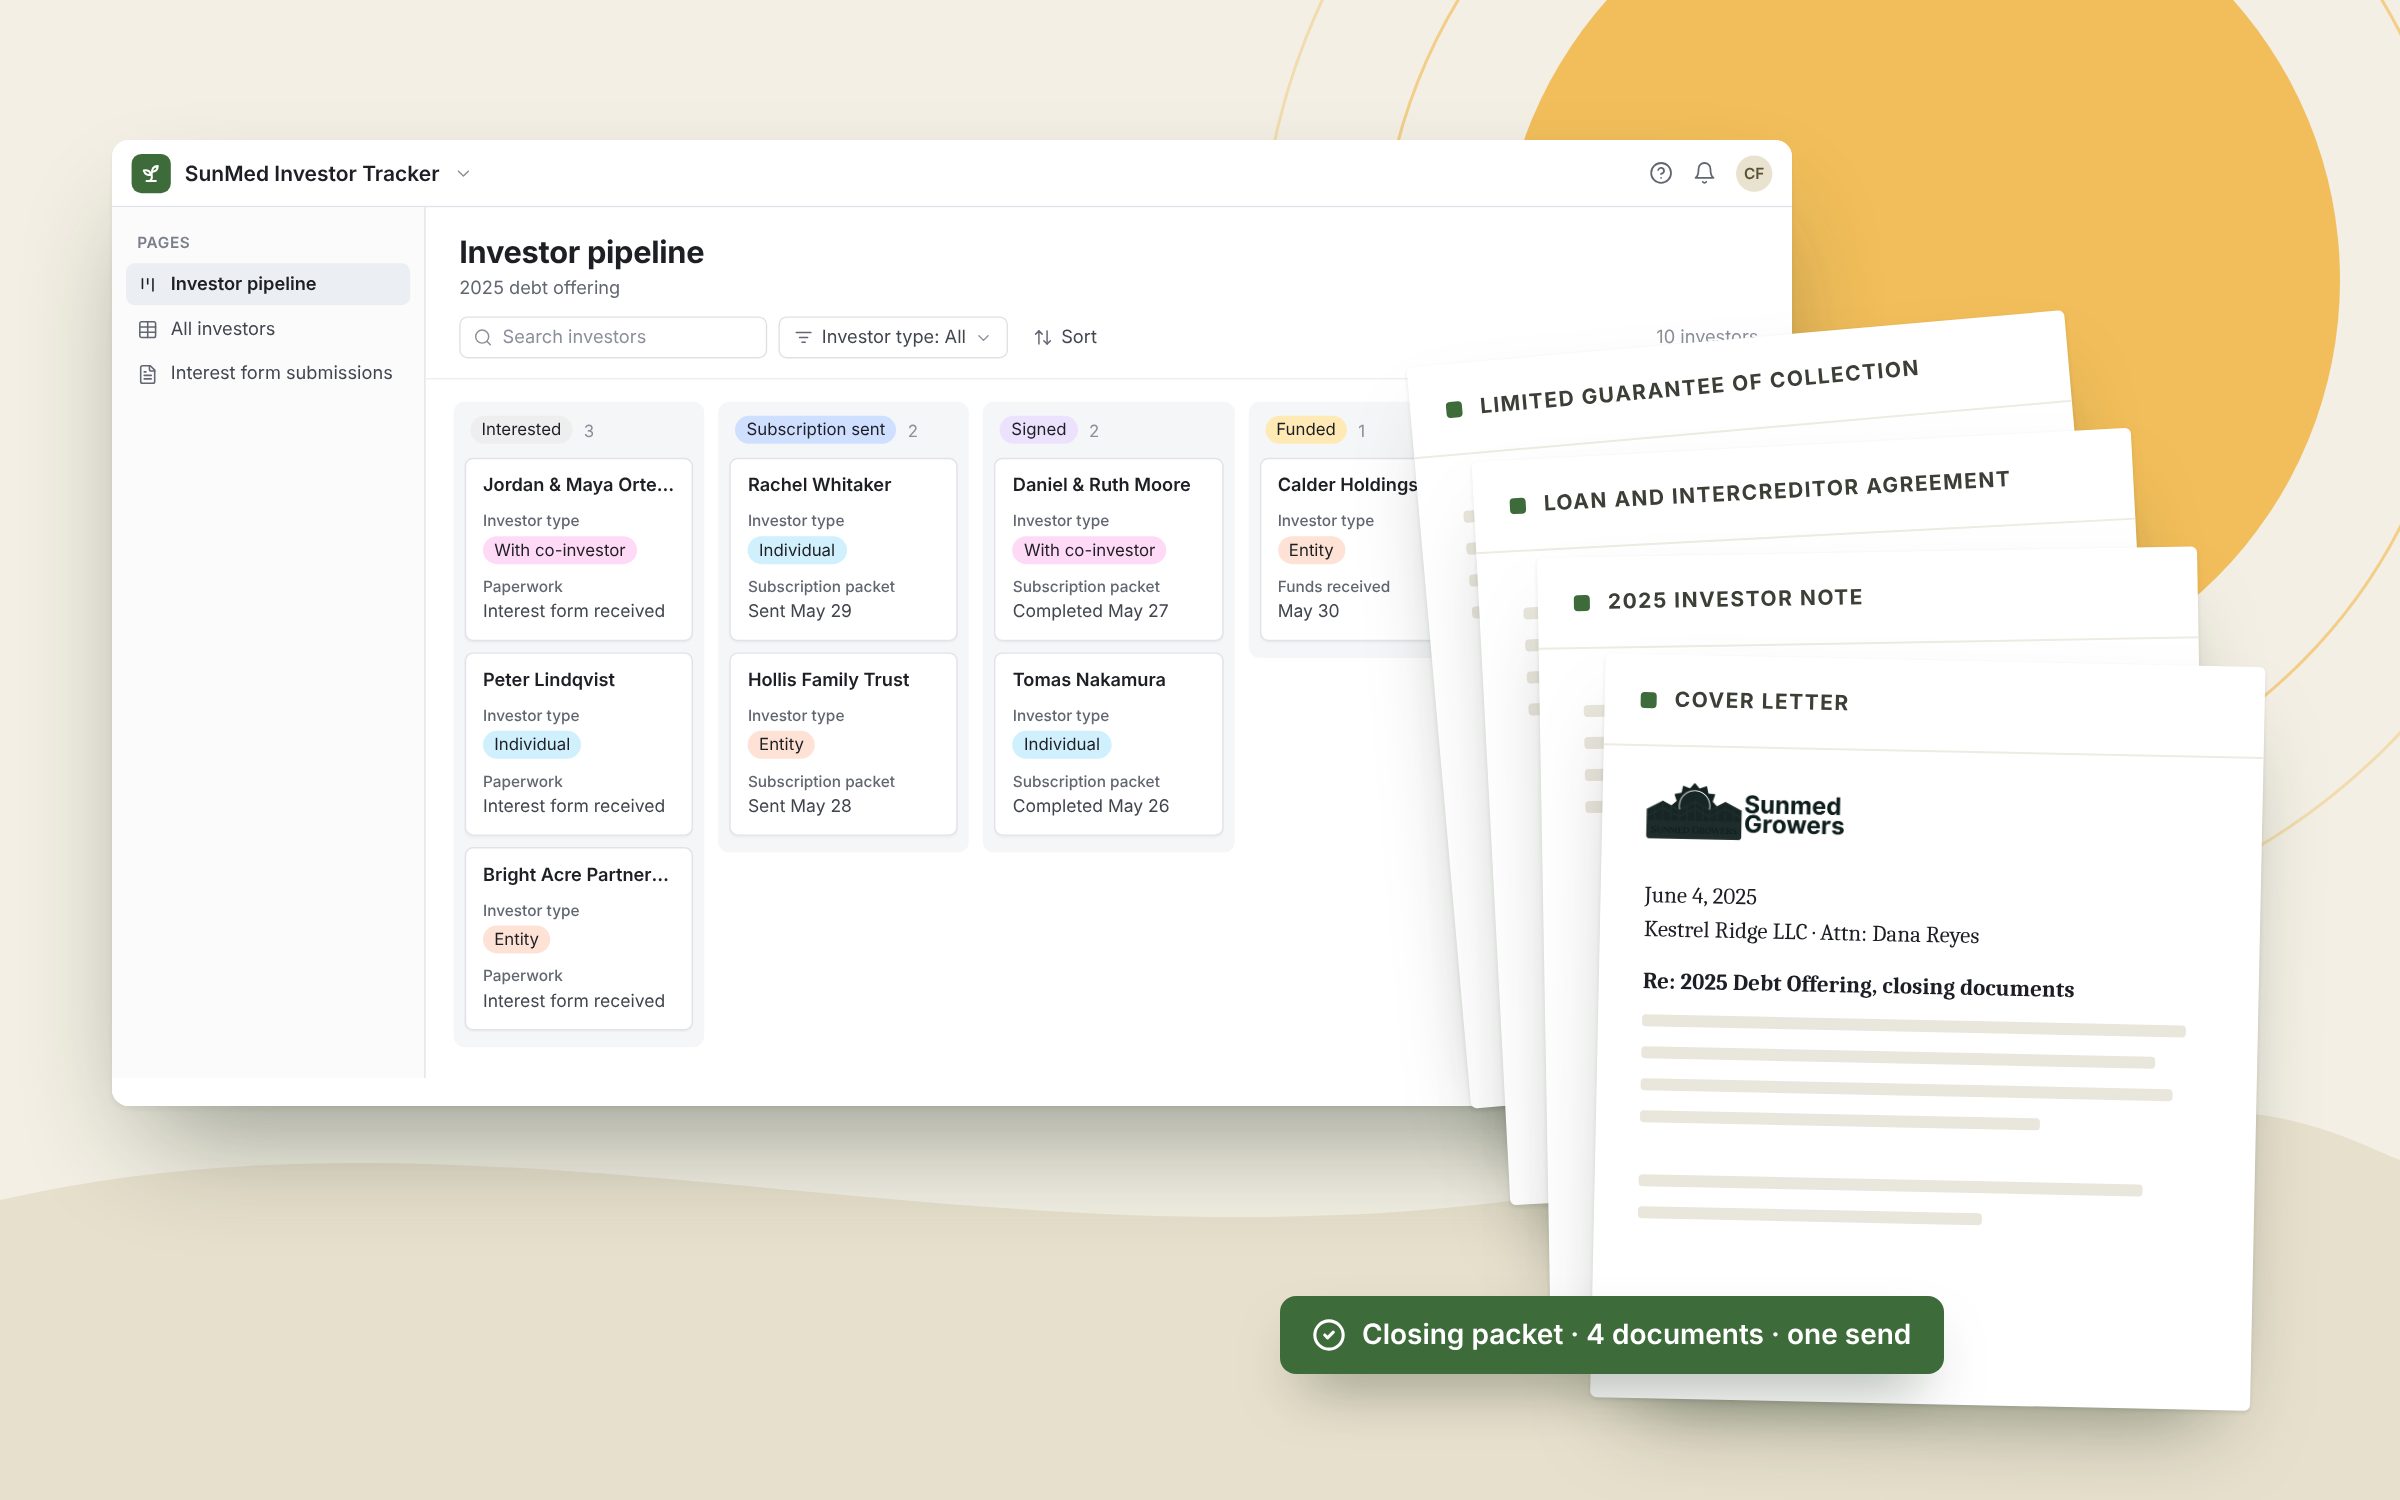Image resolution: width=2400 pixels, height=1500 pixels.
Task: Select the Limited Guarantee of Collection document
Action: pyautogui.click(x=1698, y=386)
